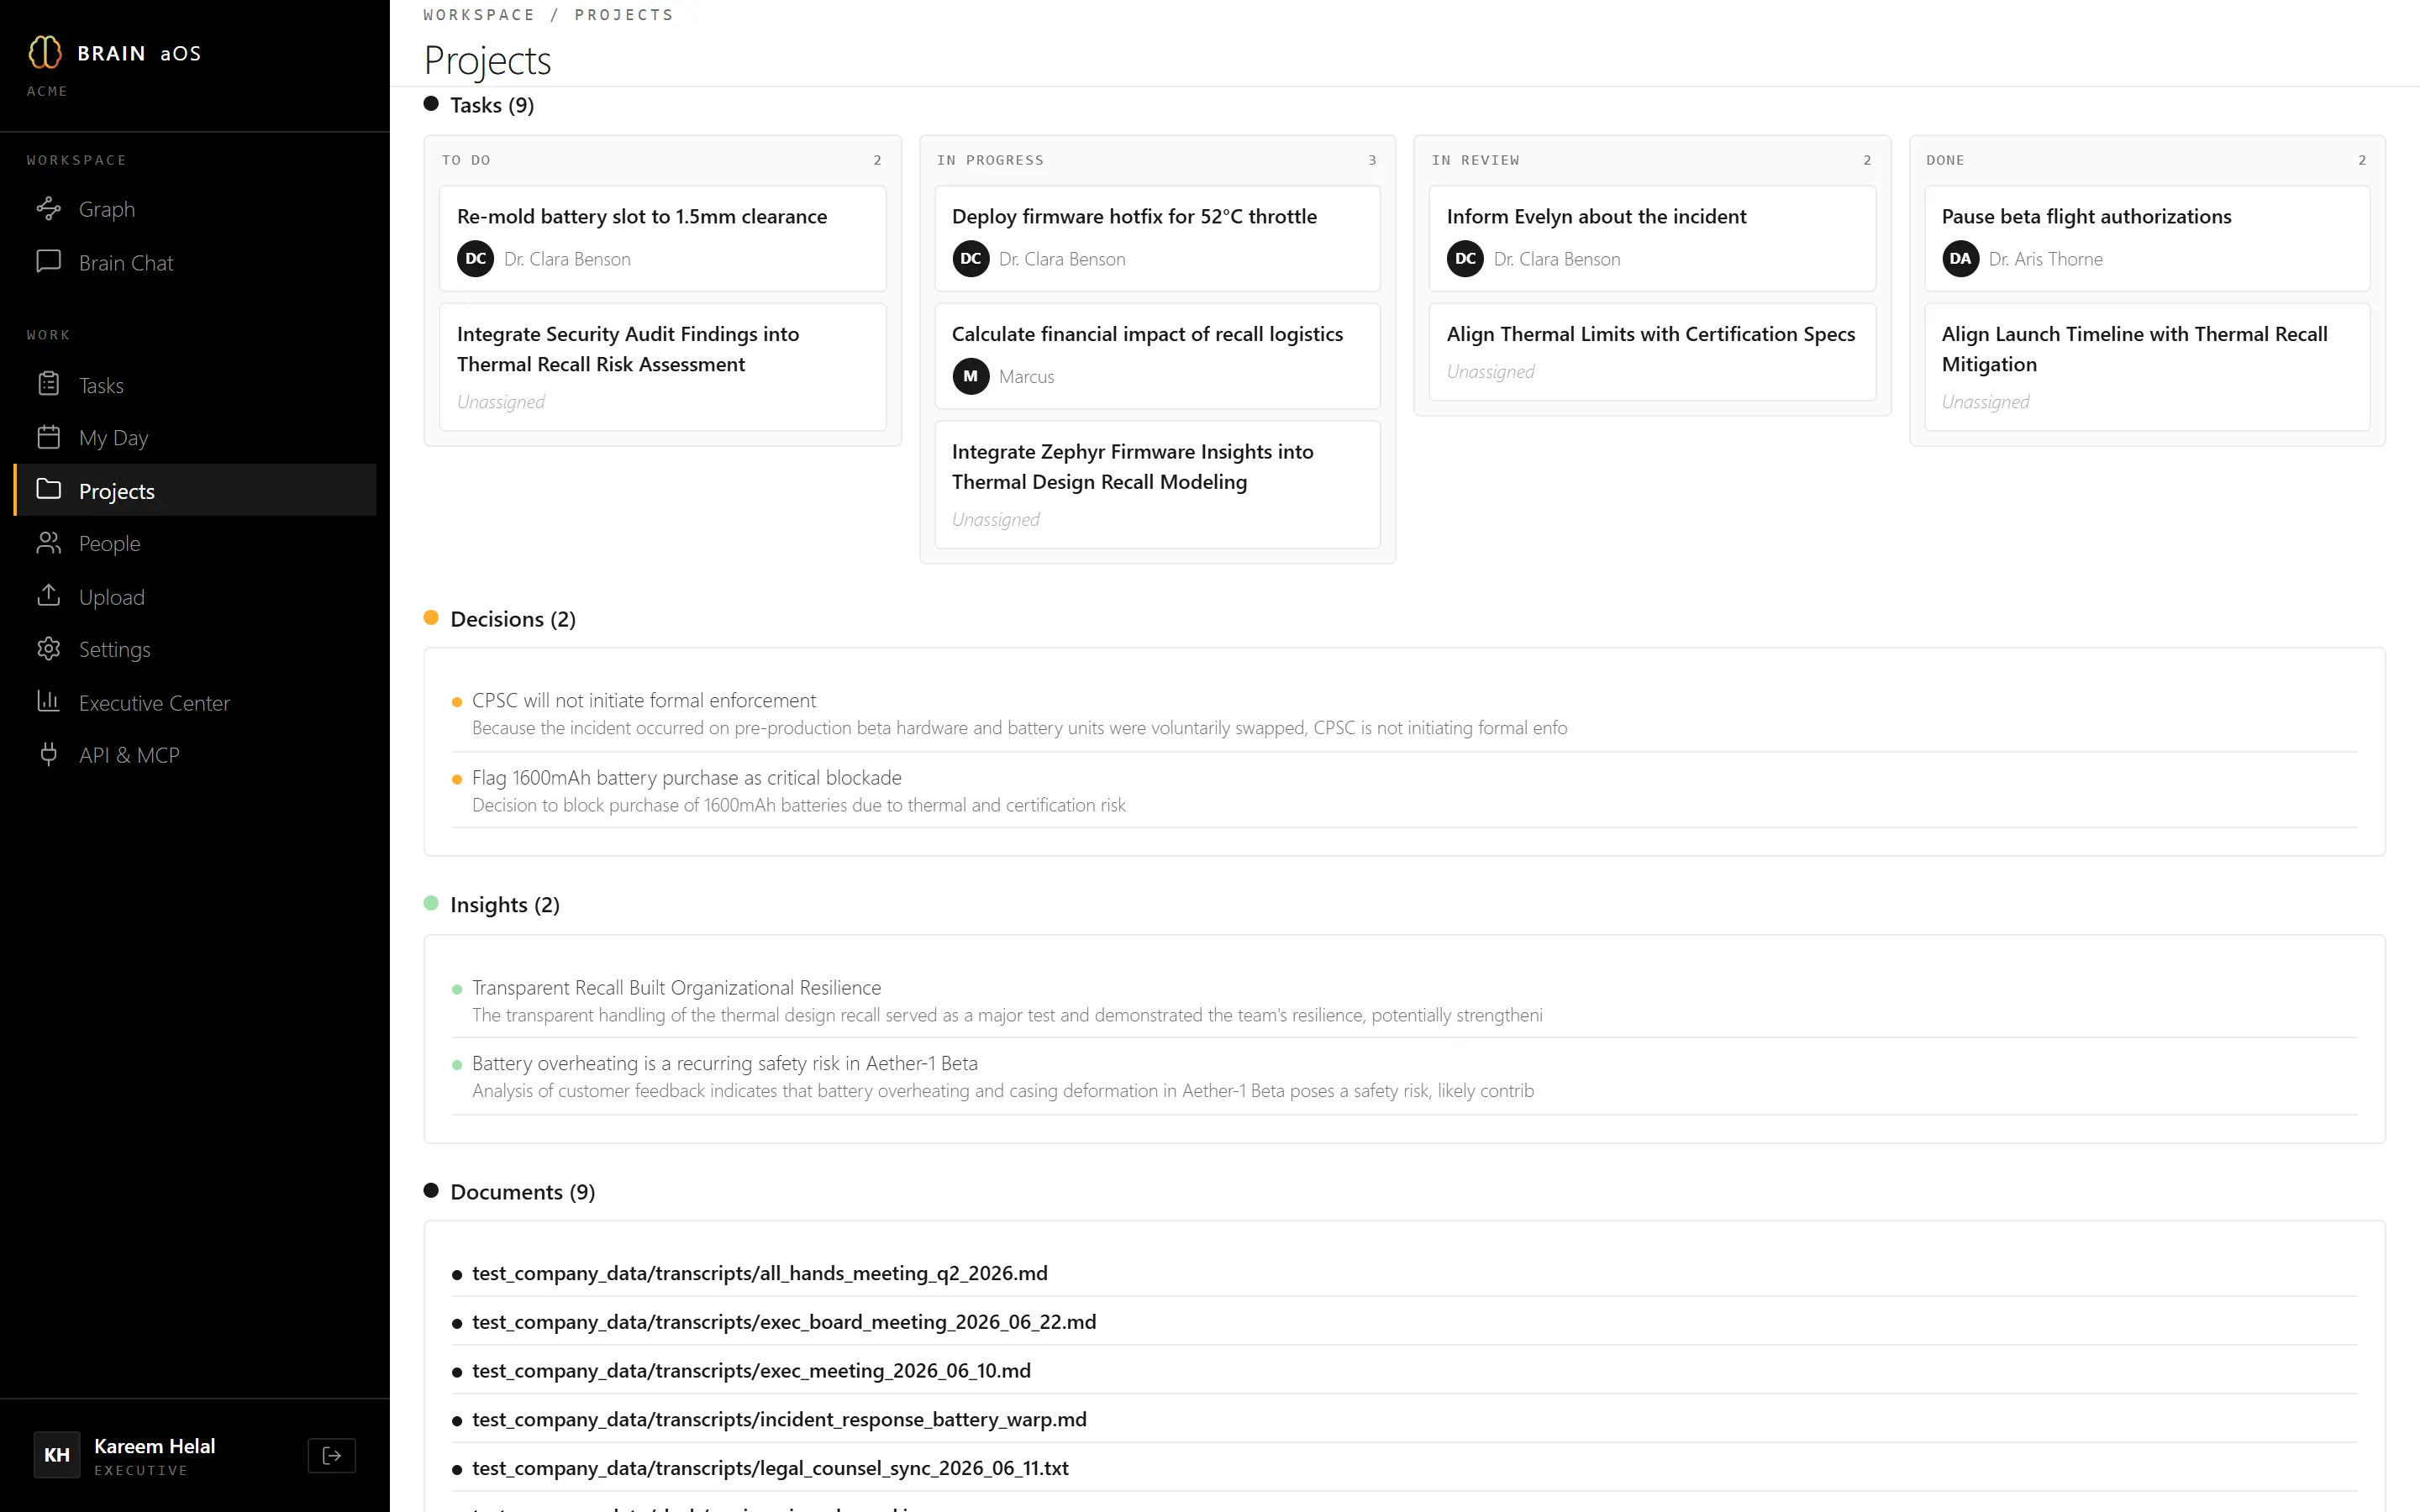Click Marcus assignee name
Viewport: 2420px width, 1512px height.
click(x=1026, y=377)
